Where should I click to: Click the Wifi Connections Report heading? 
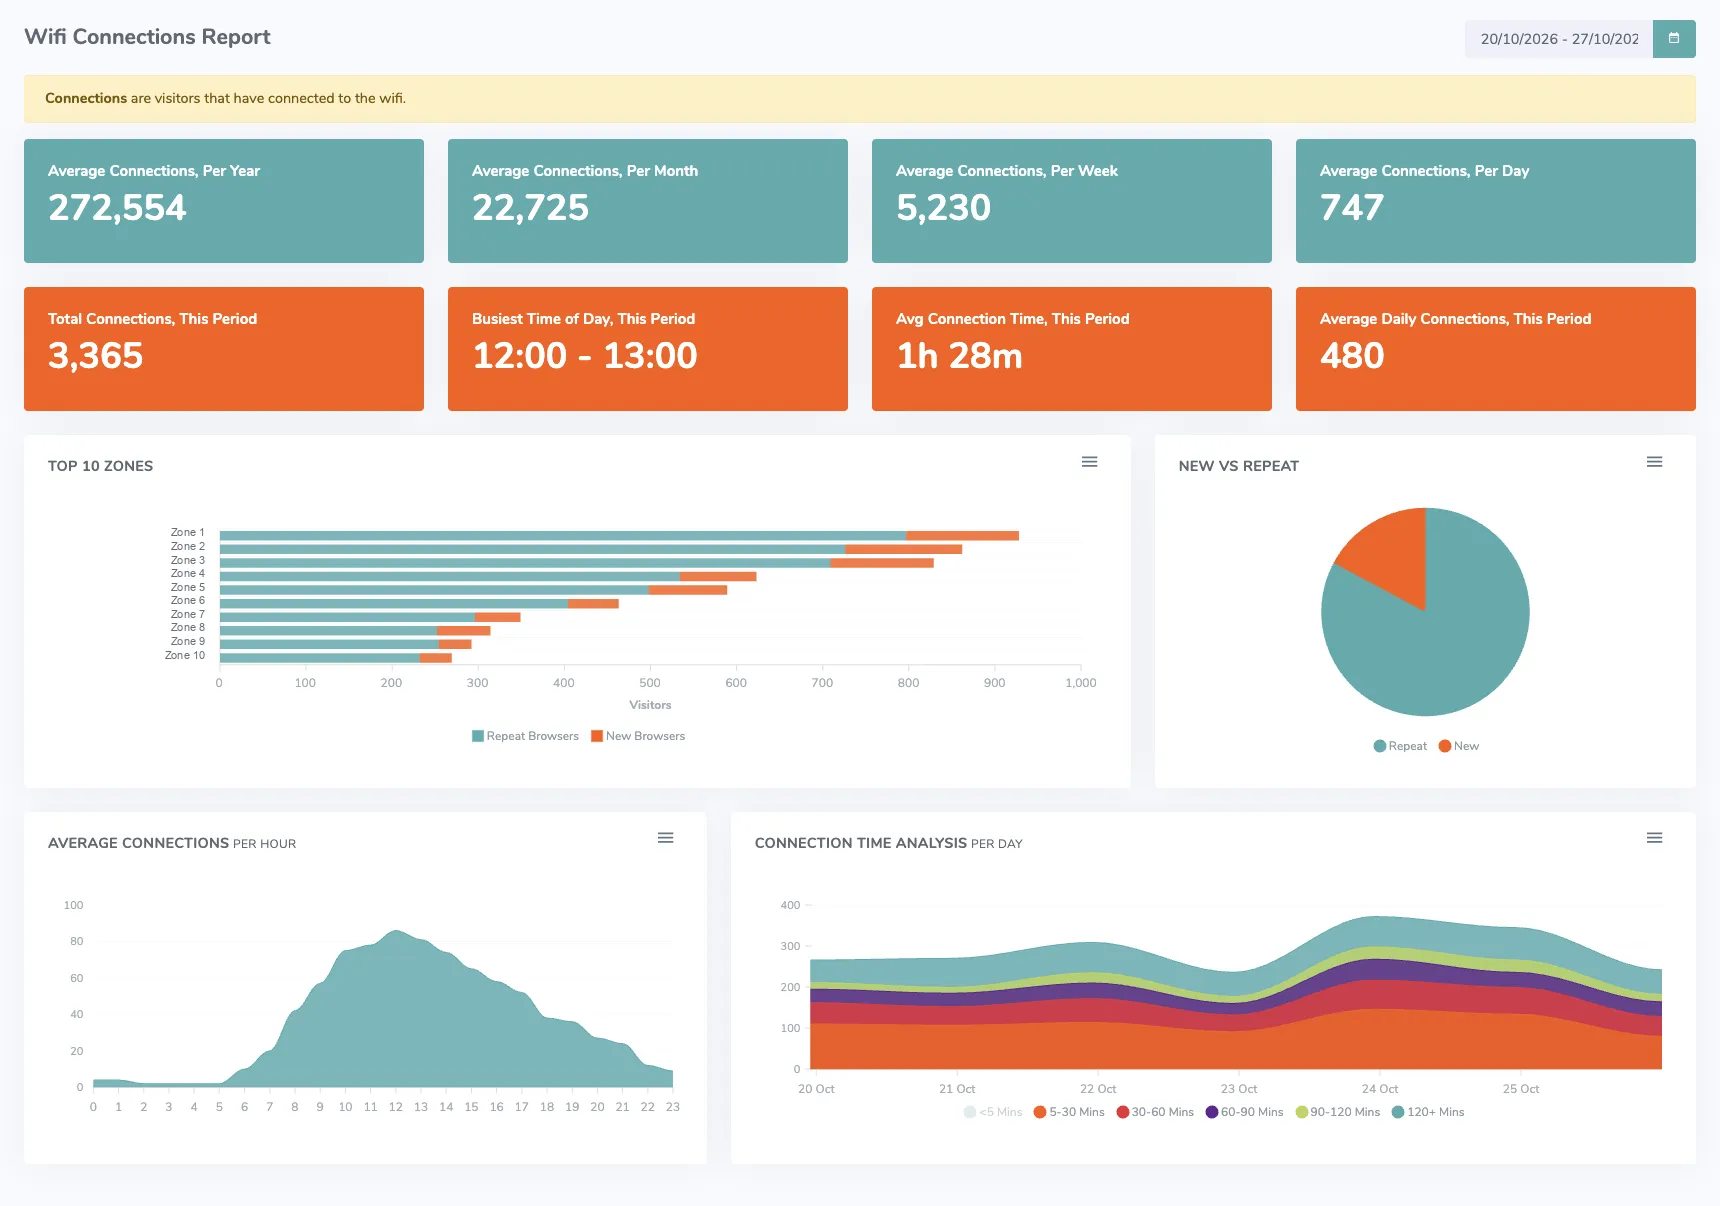coord(147,37)
